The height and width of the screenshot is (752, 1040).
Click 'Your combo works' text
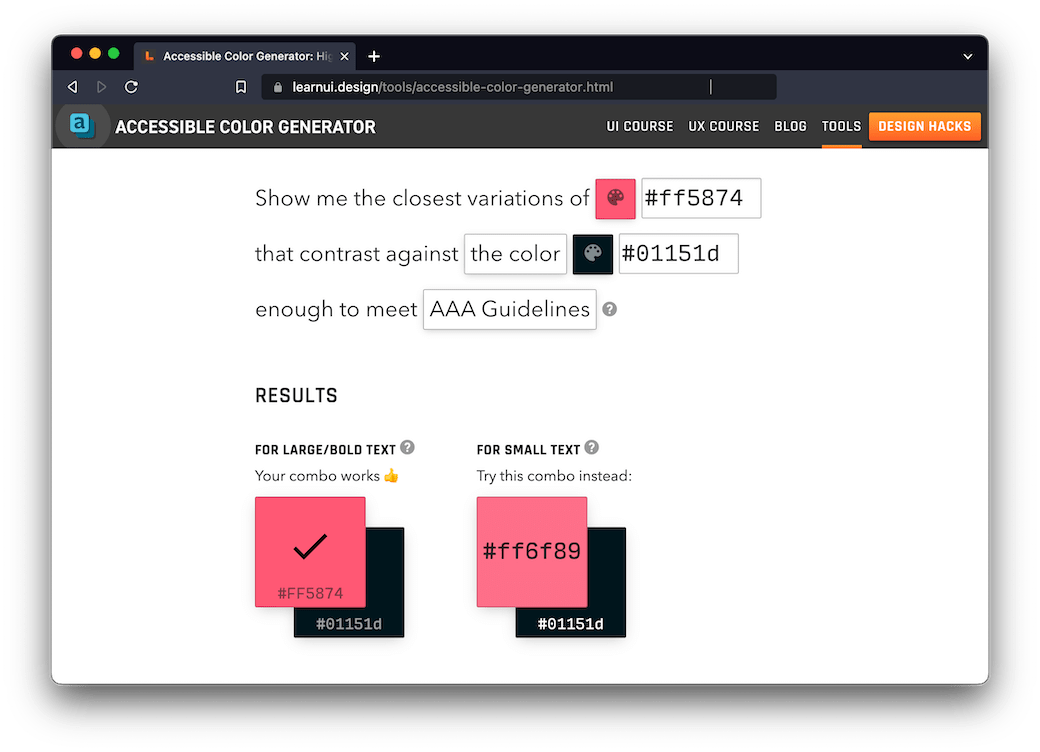tap(318, 476)
